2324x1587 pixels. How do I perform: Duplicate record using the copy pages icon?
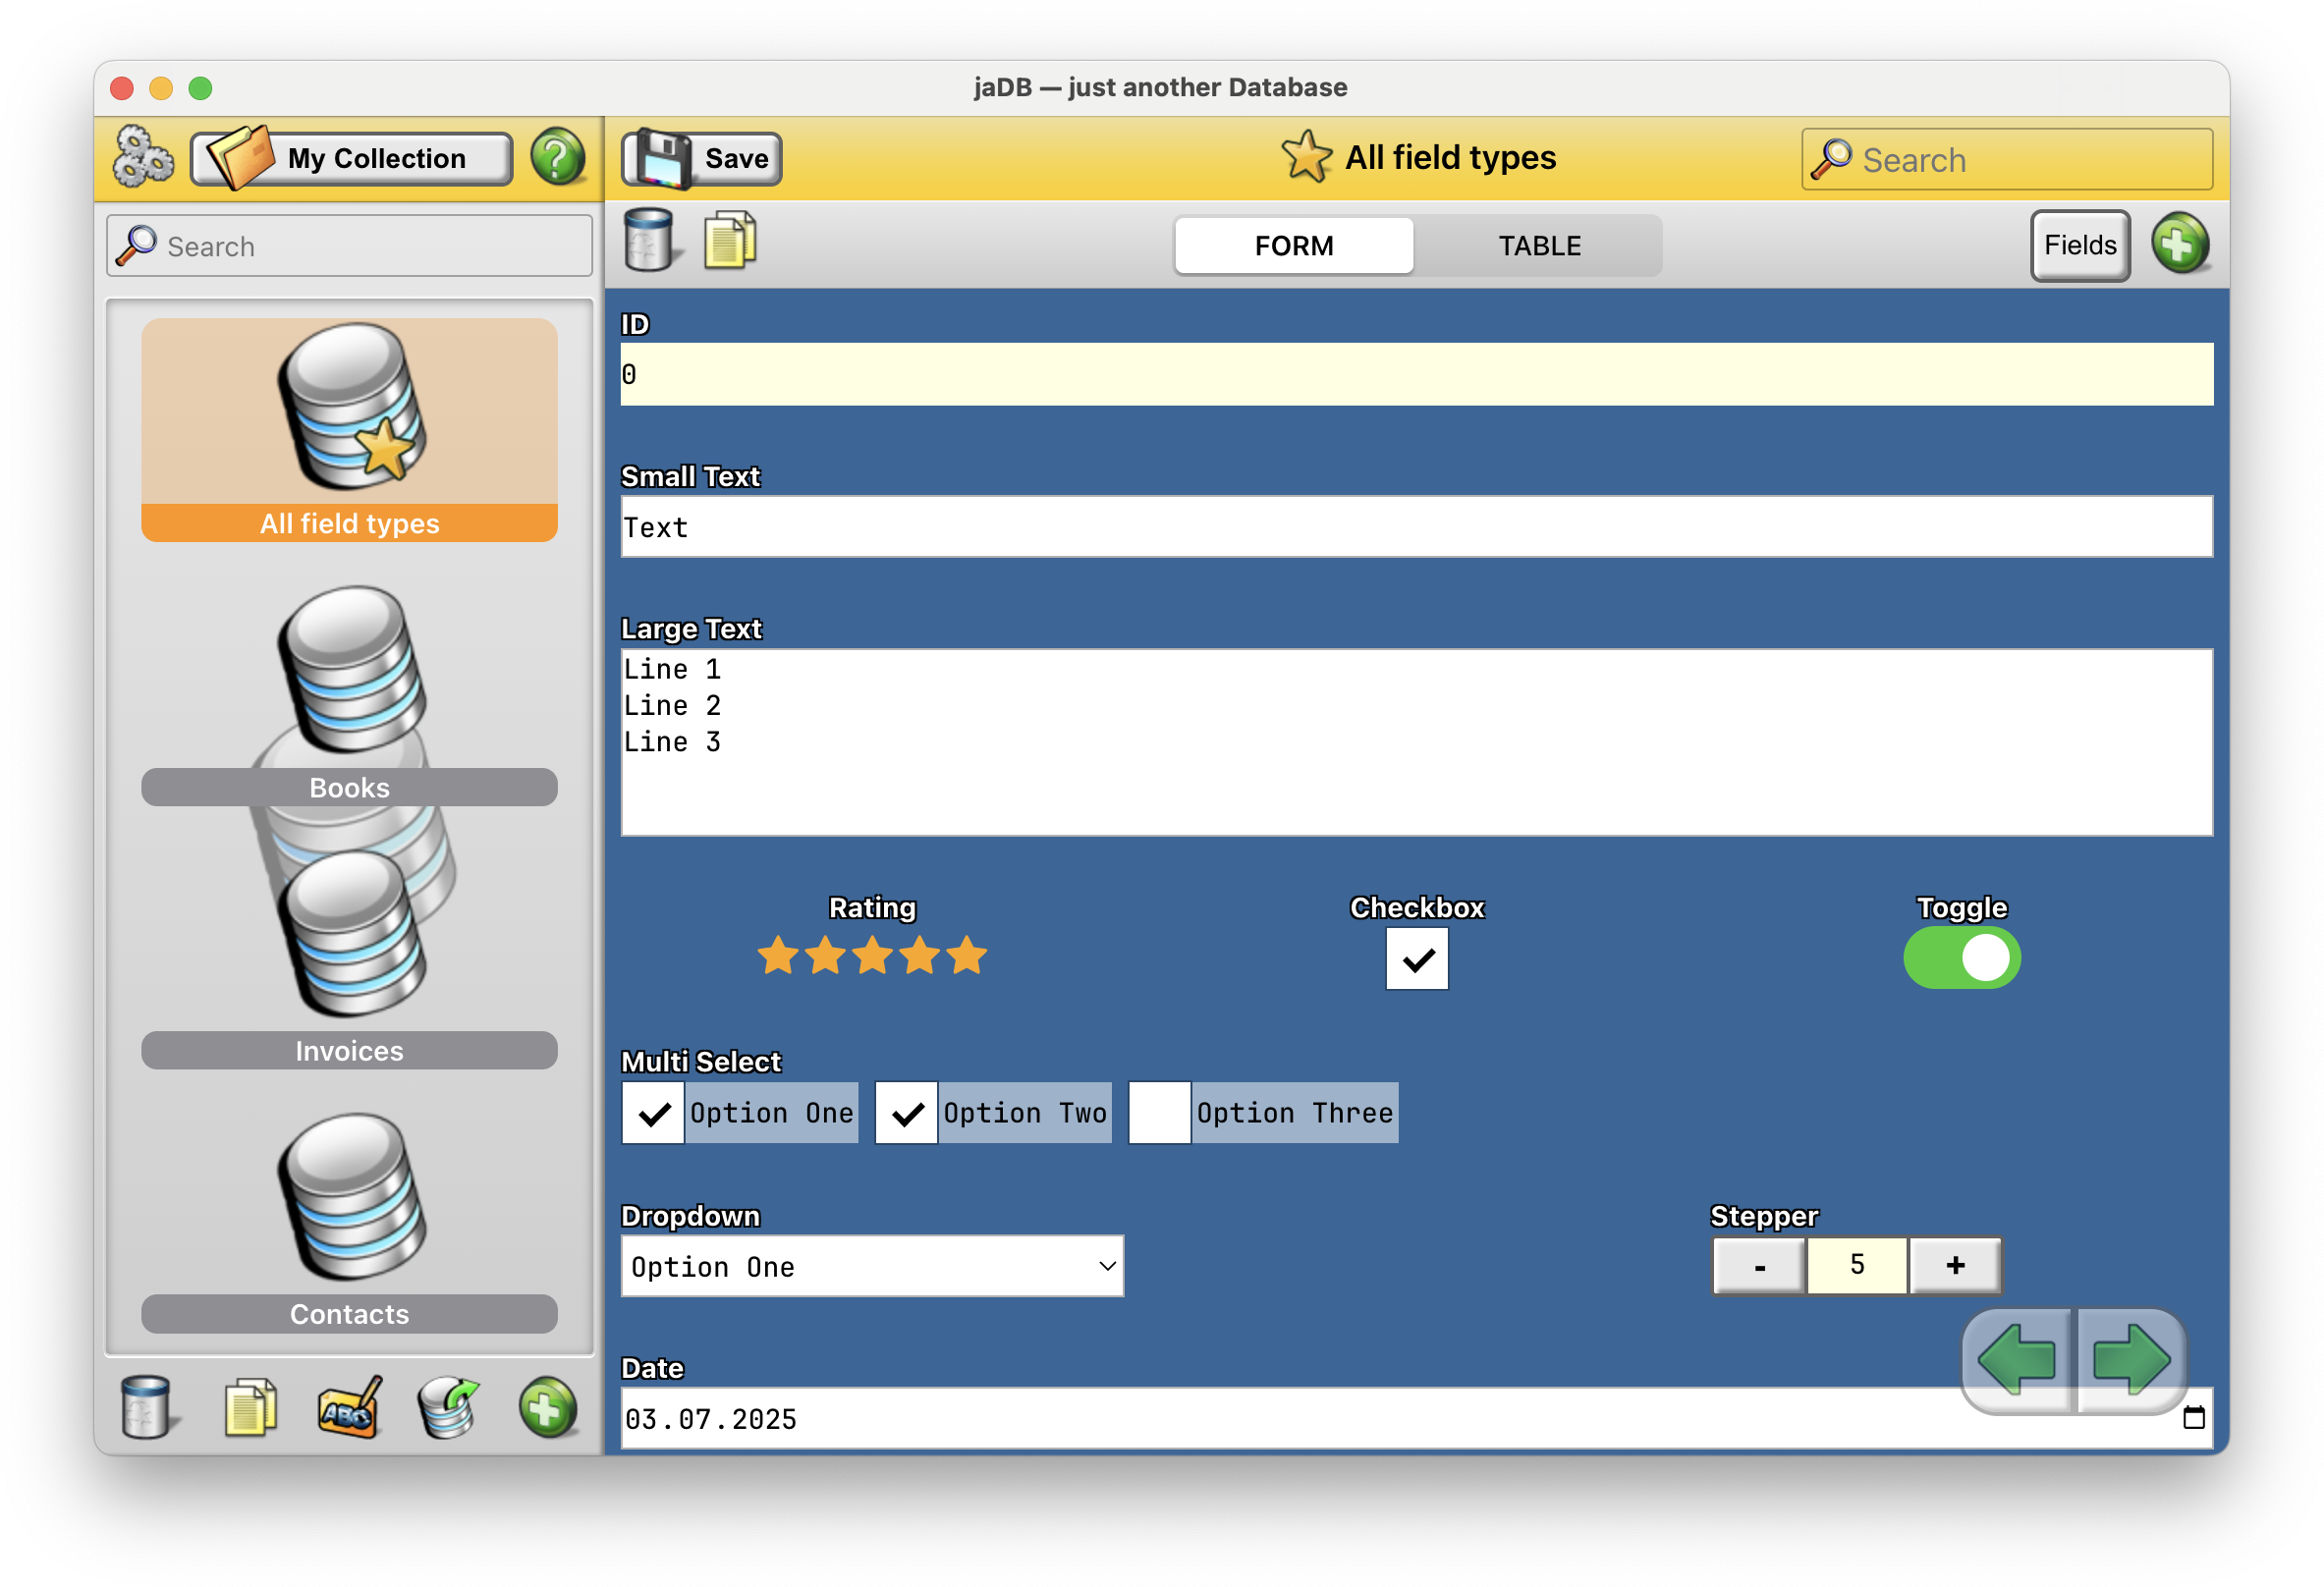tap(730, 242)
